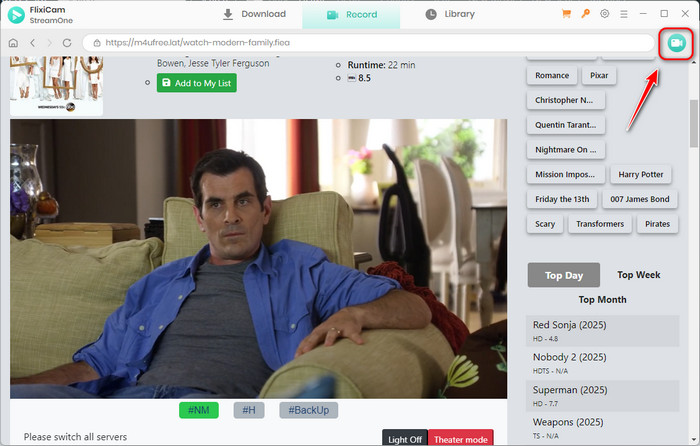The image size is (700, 446).
Task: Click the Romance tag
Action: point(552,75)
